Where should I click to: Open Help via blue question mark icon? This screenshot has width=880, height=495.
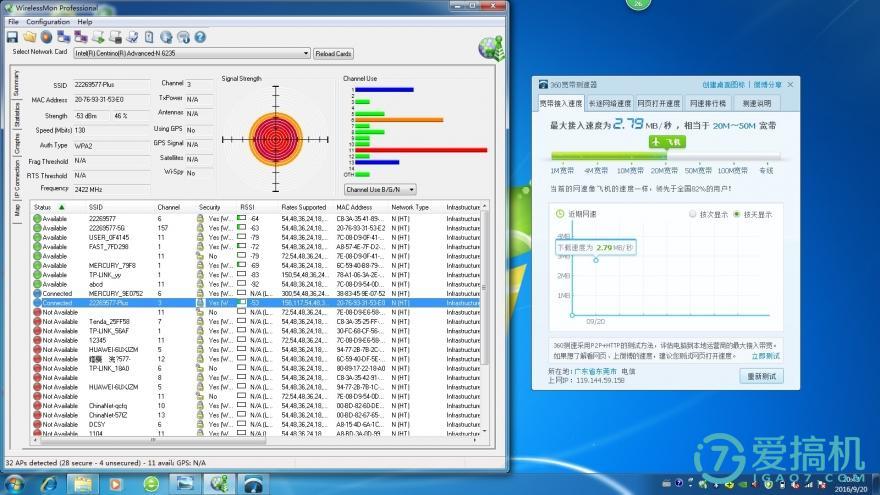[200, 37]
